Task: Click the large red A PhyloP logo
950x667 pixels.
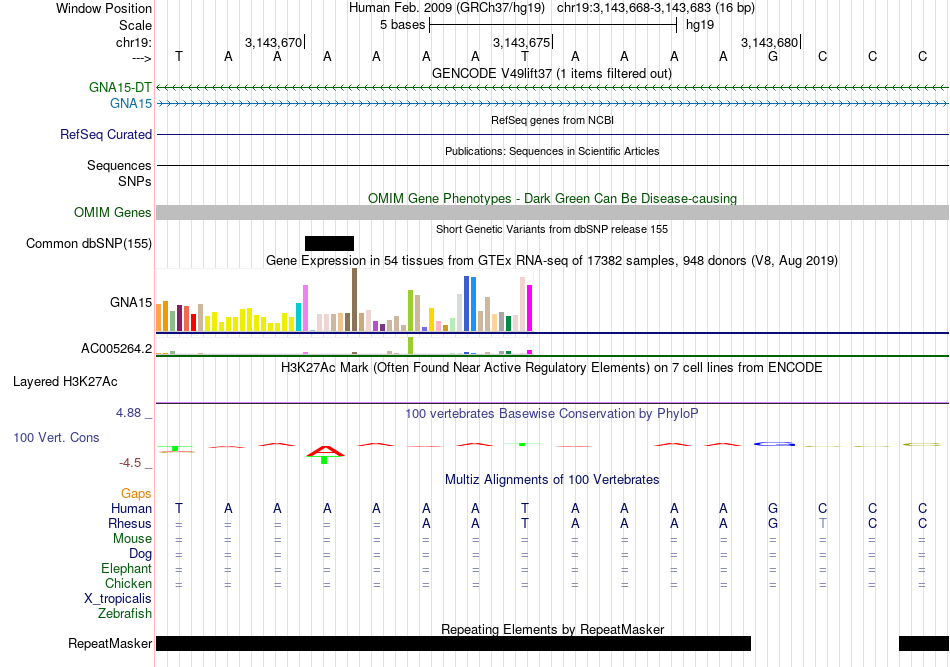Action: [x=325, y=452]
